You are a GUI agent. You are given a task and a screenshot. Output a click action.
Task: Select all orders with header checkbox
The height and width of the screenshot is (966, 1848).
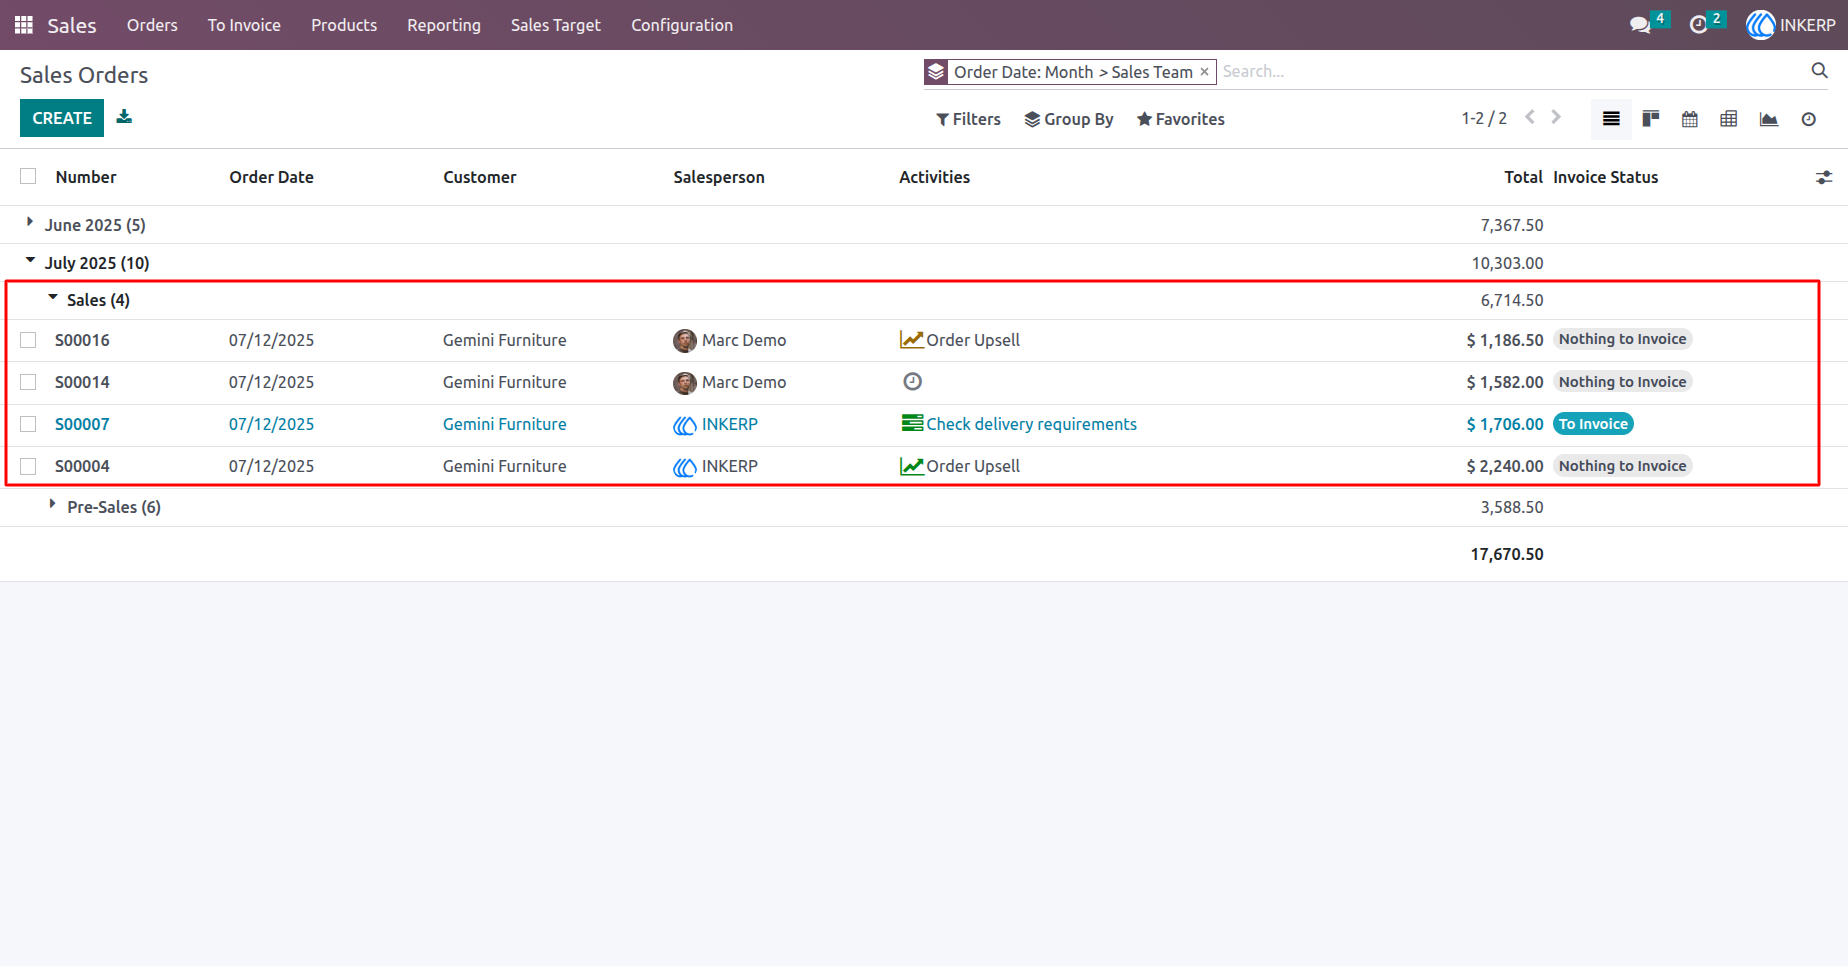(x=28, y=176)
